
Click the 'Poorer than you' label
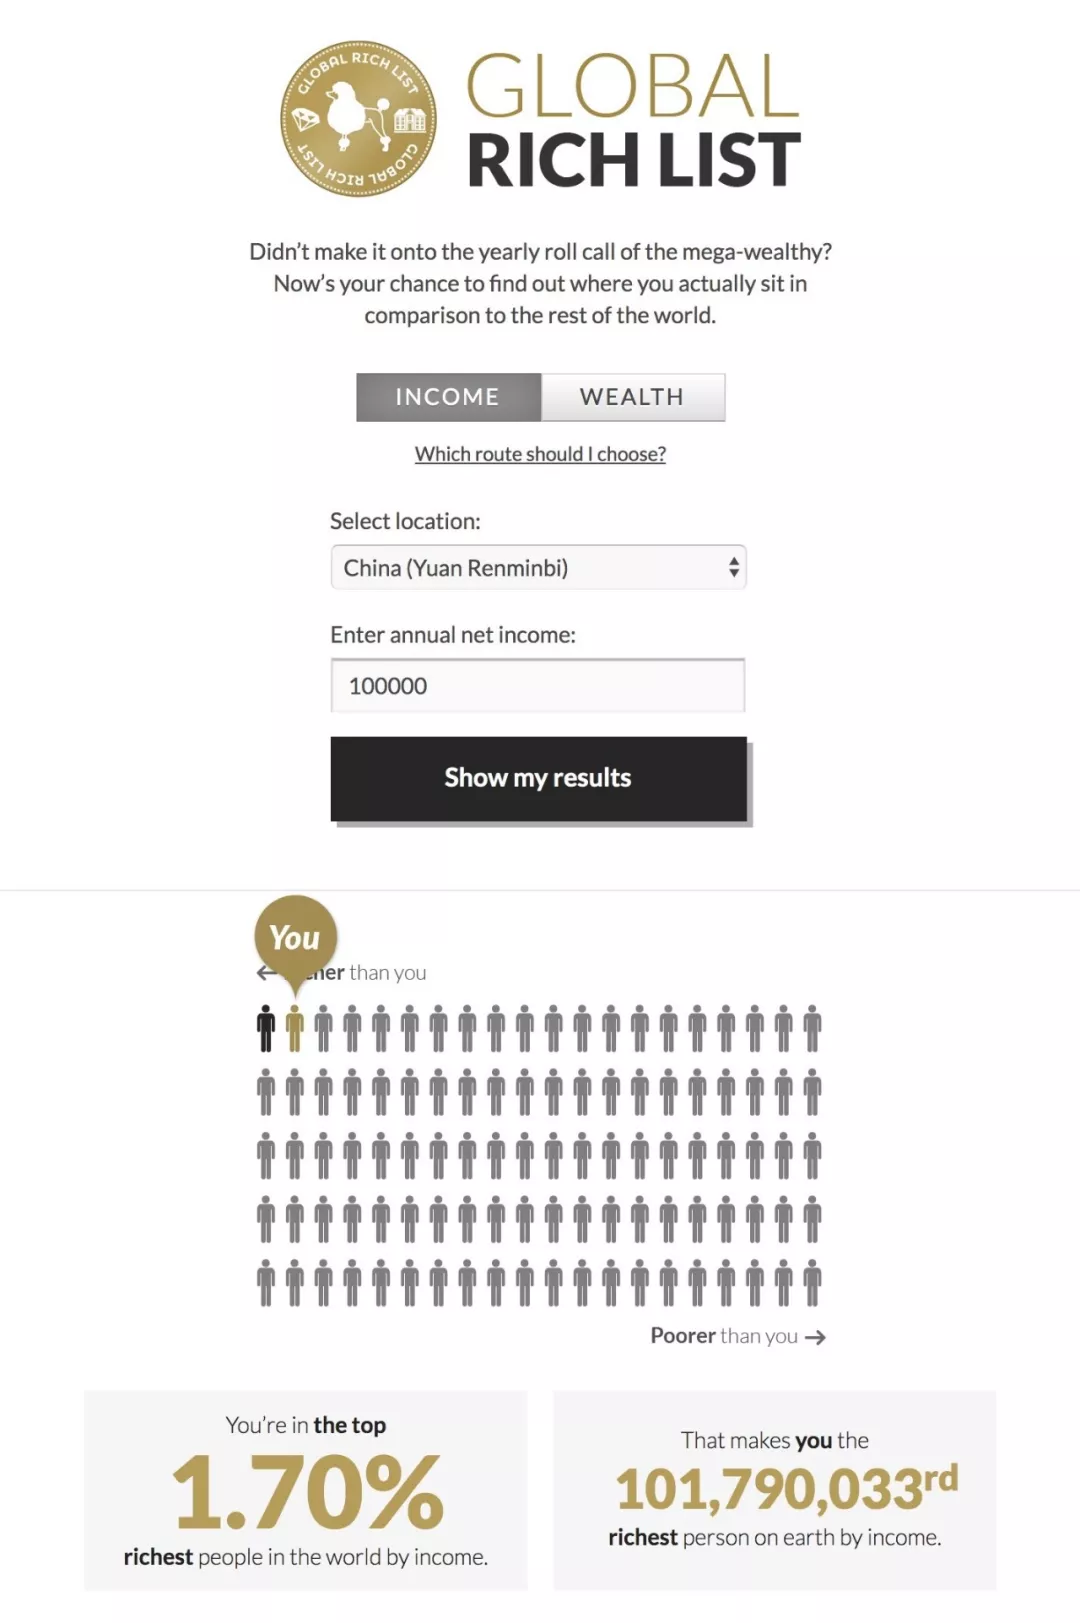pos(724,1336)
